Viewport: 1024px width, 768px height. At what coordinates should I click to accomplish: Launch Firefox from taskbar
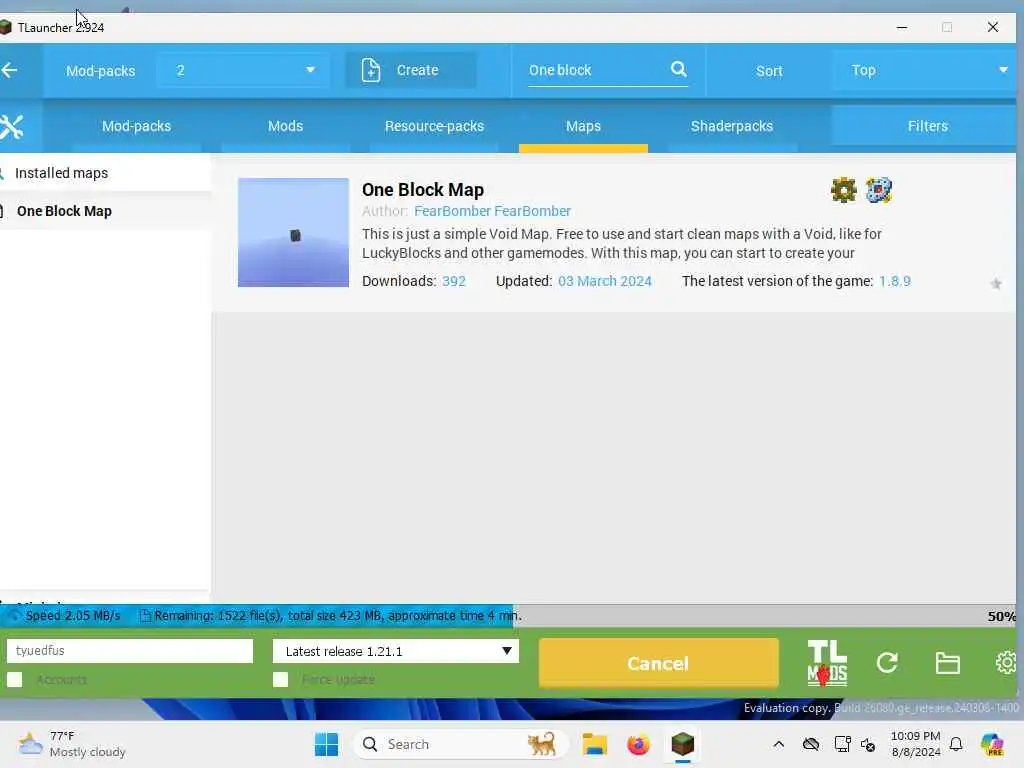pos(638,744)
